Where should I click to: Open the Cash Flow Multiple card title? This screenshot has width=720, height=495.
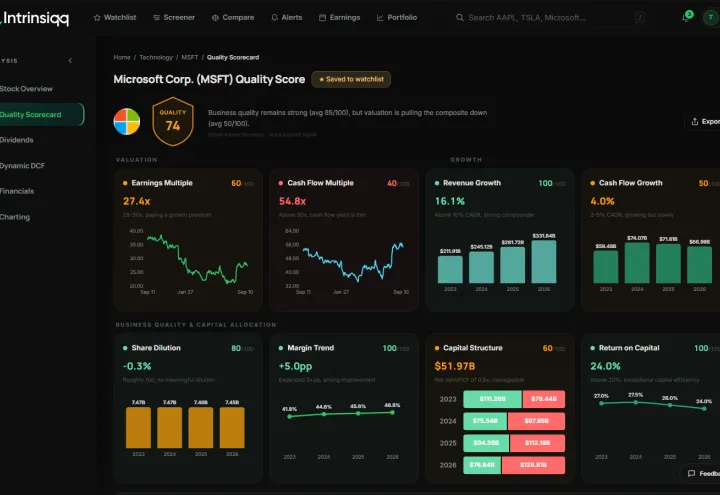(320, 183)
